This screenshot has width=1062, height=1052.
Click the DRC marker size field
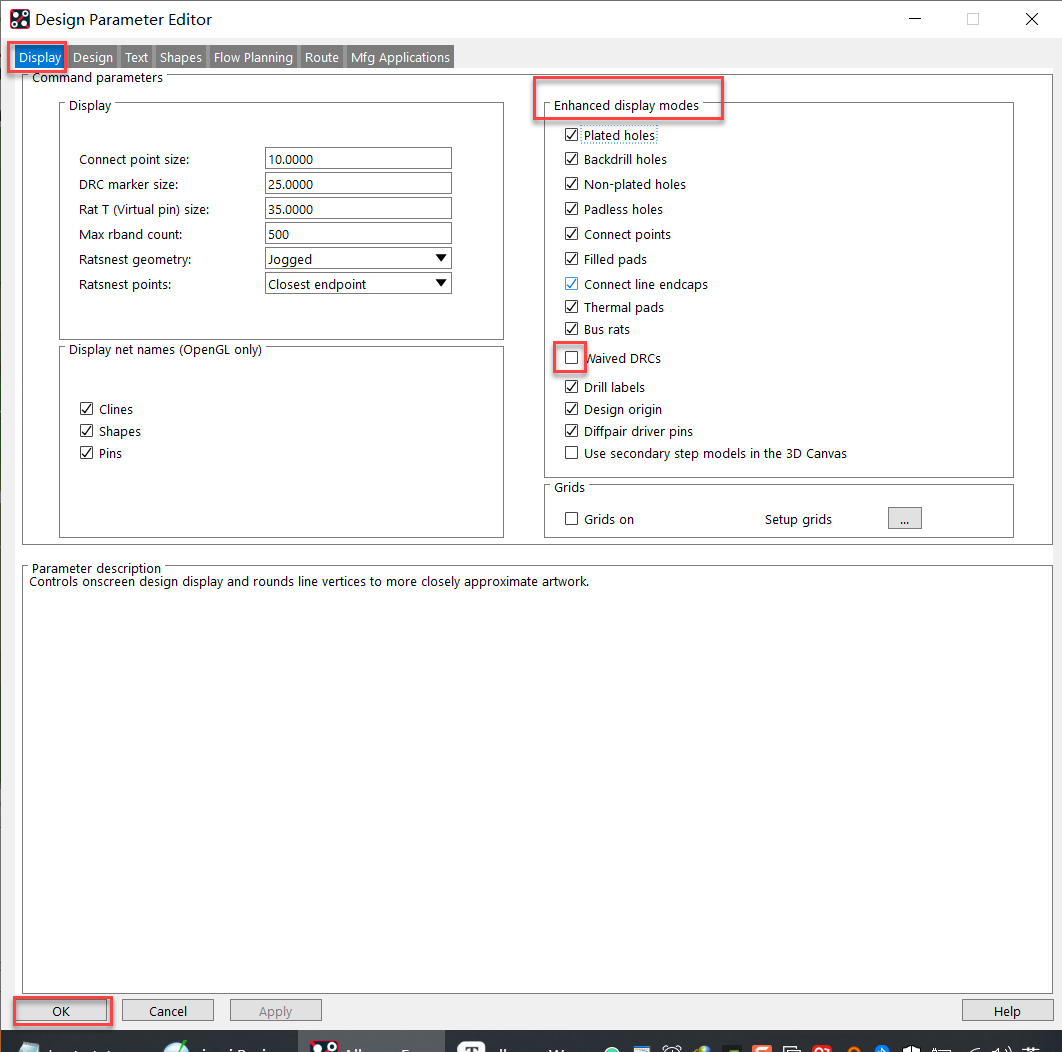(358, 184)
